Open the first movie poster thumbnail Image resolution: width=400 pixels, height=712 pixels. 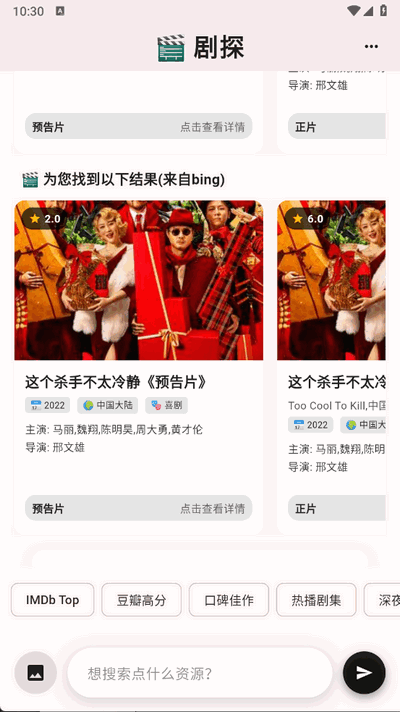click(x=138, y=280)
